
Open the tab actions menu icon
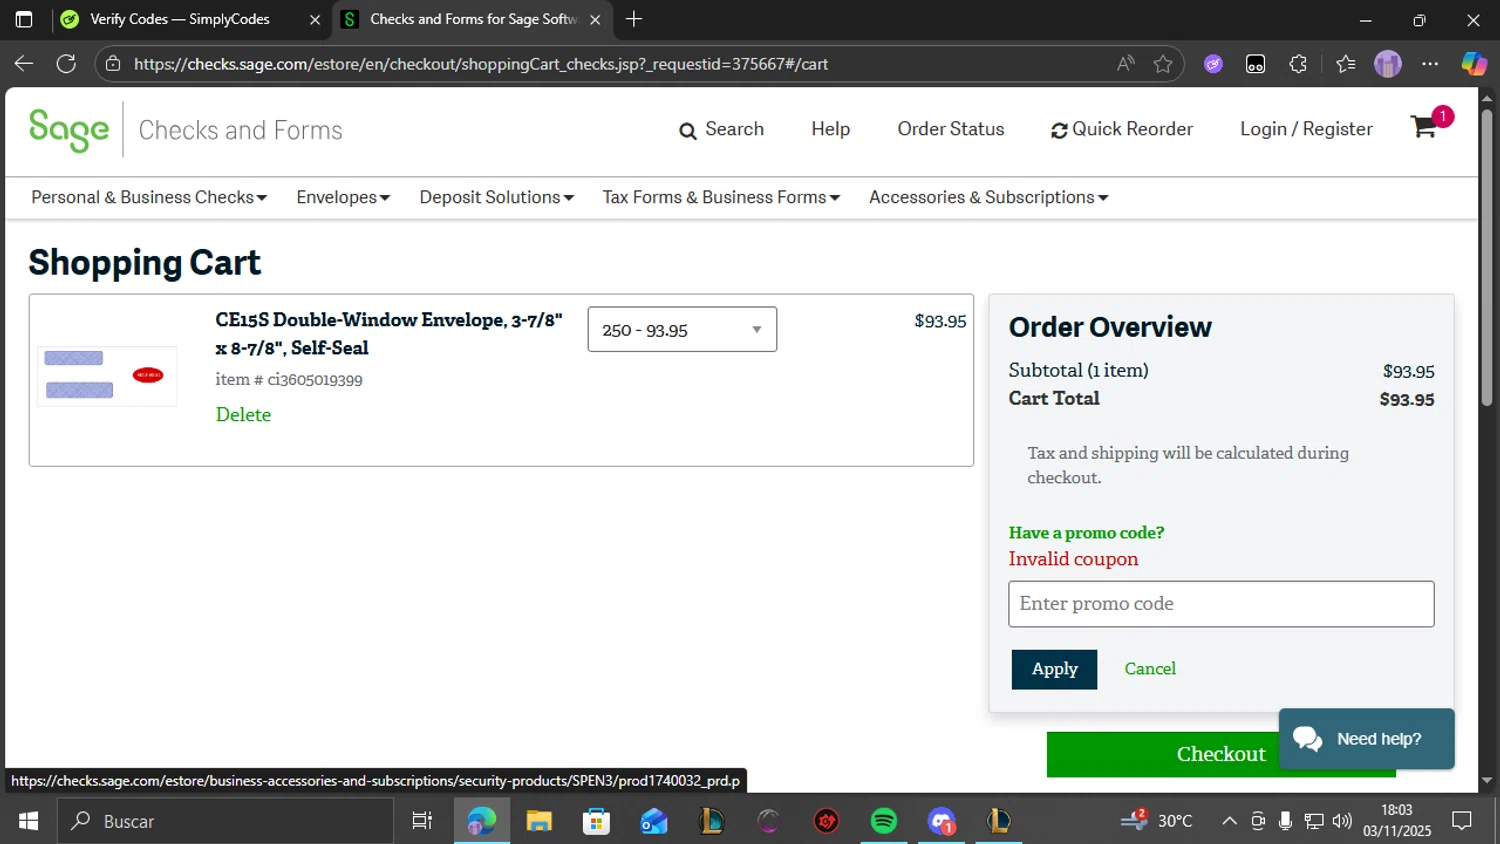coord(24,19)
